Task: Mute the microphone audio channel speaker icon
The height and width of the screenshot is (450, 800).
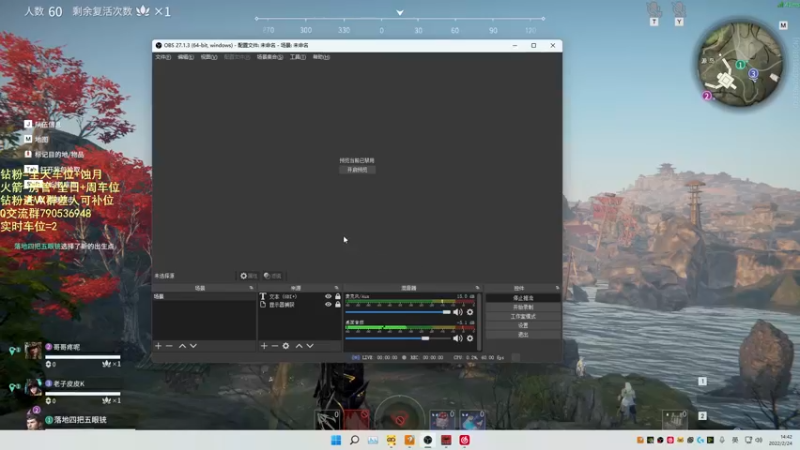Action: [458, 312]
